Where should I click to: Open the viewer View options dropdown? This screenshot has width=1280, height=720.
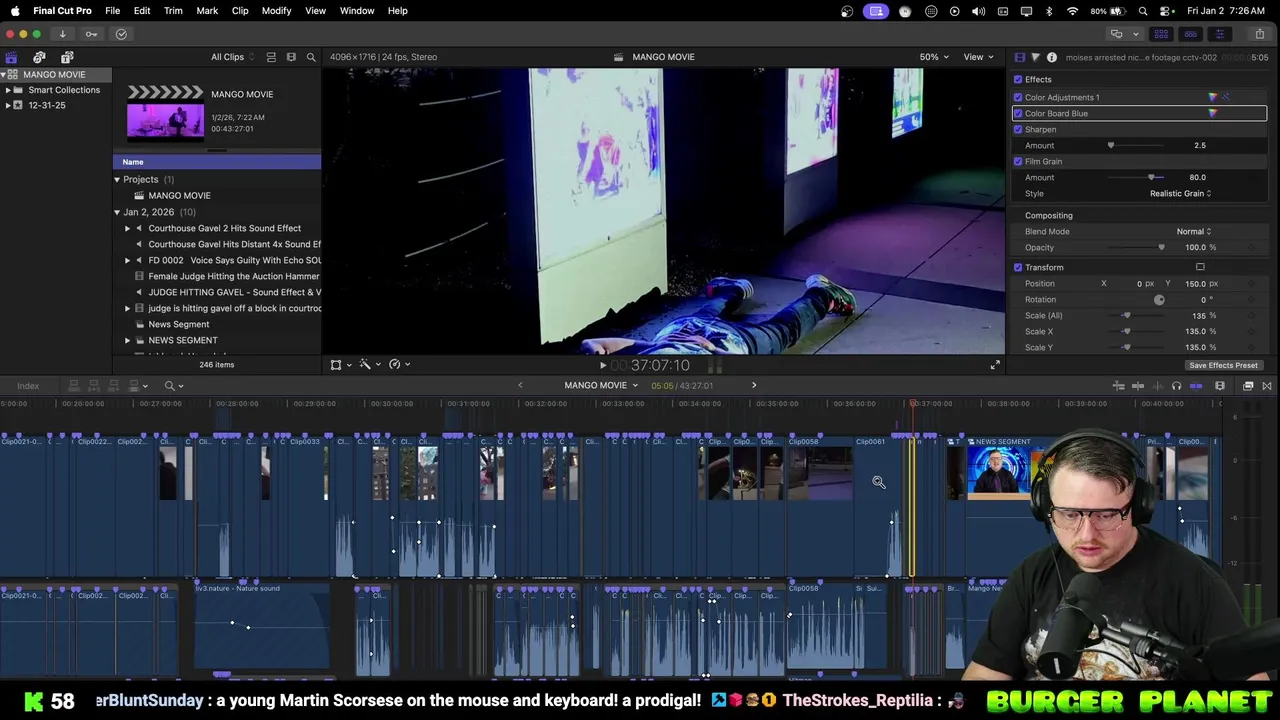click(x=977, y=57)
